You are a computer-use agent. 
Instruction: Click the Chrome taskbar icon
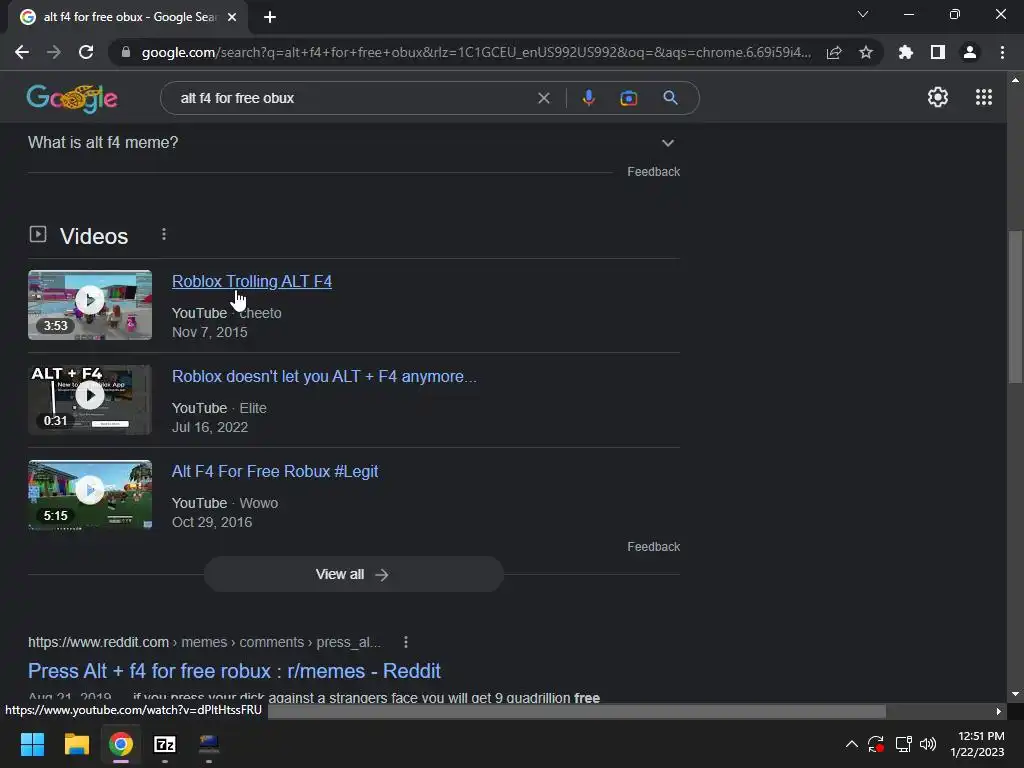point(121,744)
